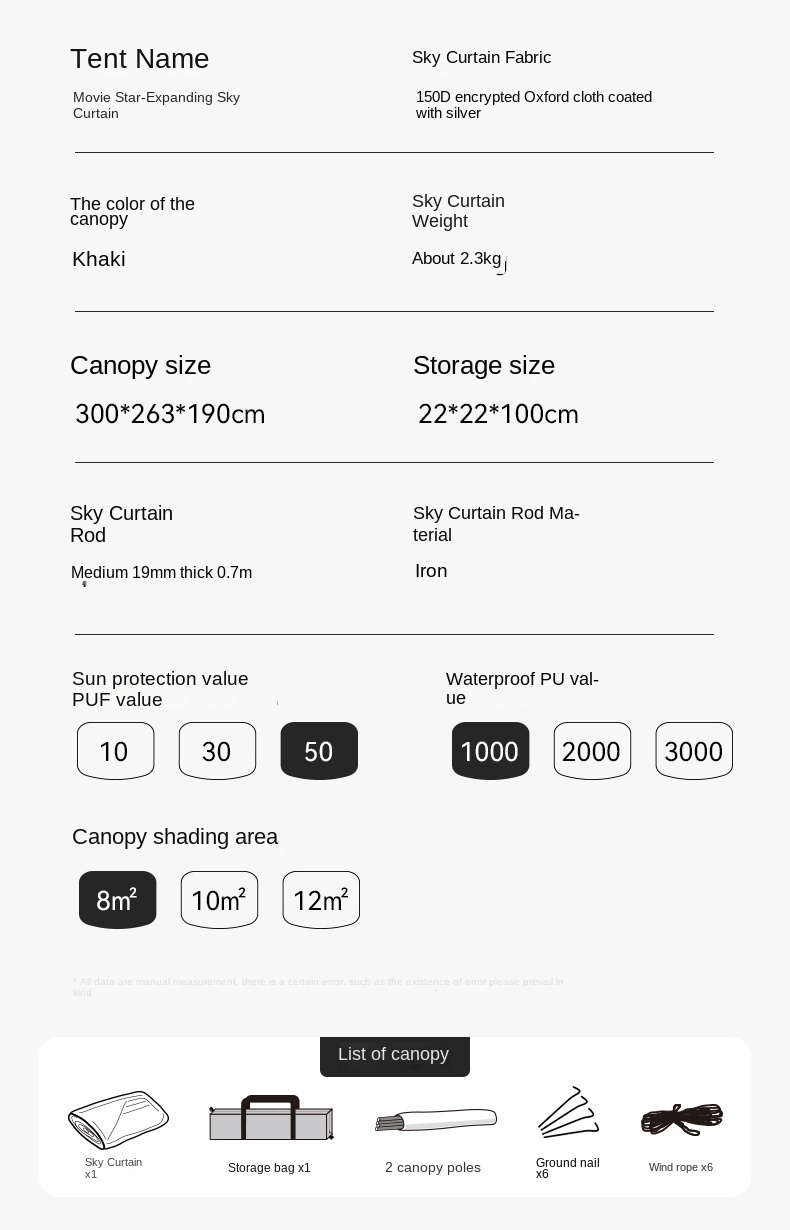Click the 300*263*190cm dimension text
Screen dimensions: 790x1230
pos(170,414)
